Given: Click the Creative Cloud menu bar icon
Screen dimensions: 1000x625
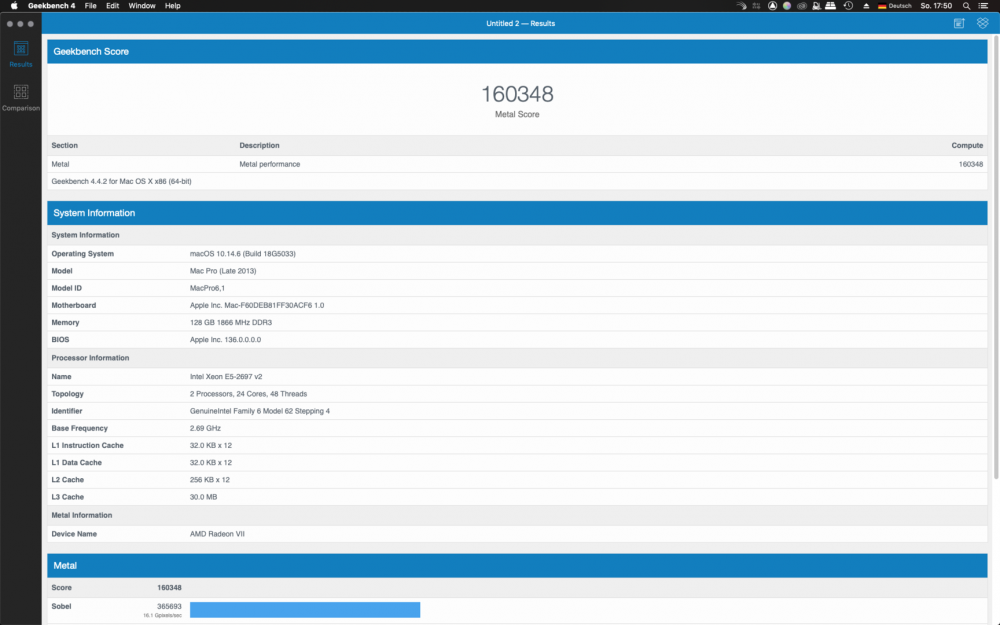Looking at the screenshot, I should coord(802,6).
